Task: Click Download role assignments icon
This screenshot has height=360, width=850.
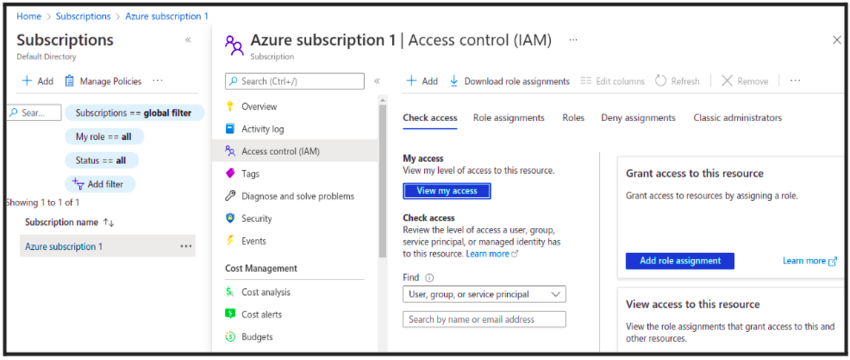Action: [x=454, y=81]
